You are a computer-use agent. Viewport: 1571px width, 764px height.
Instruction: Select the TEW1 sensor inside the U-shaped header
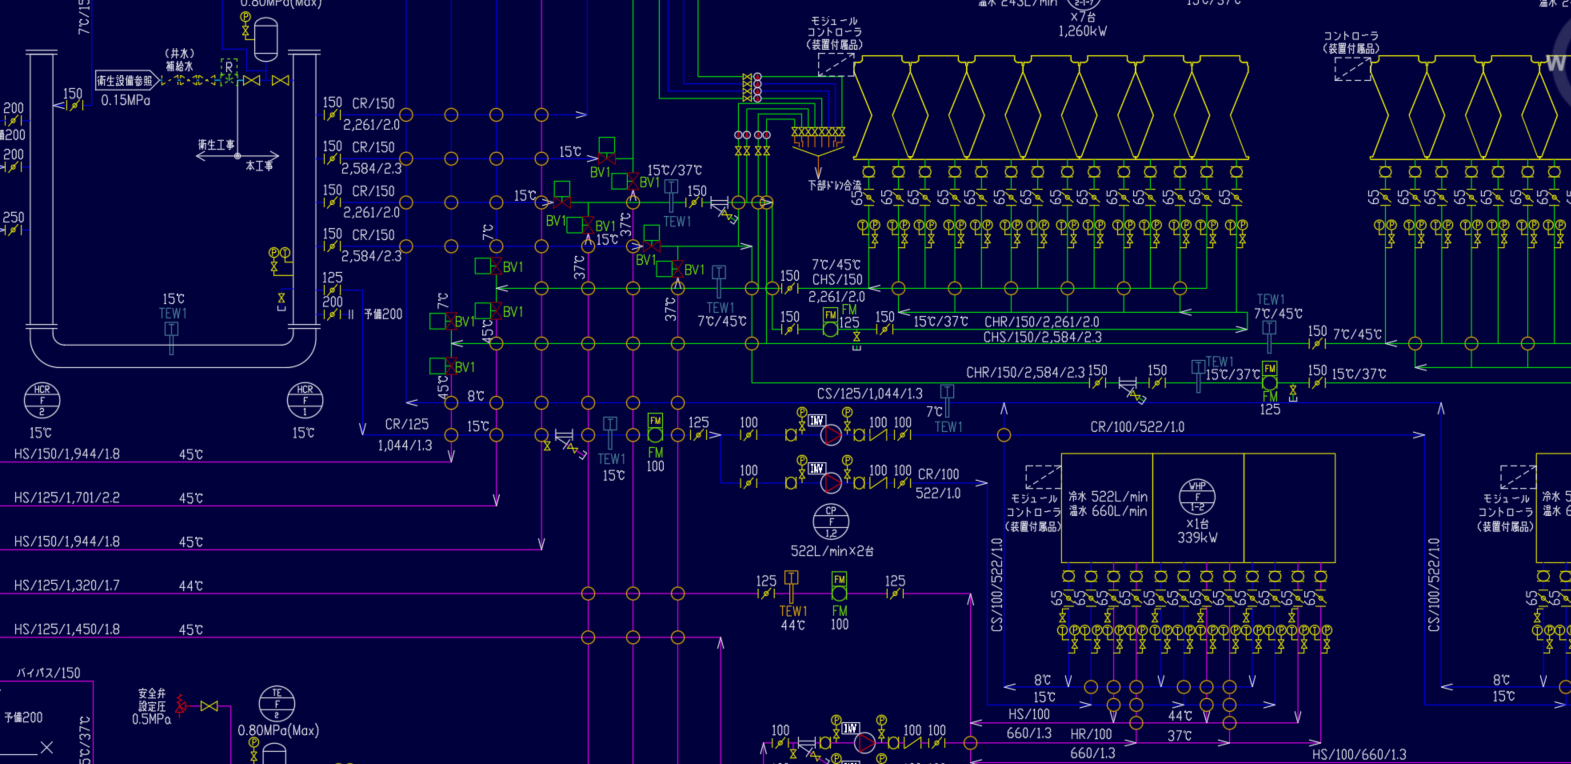(171, 337)
